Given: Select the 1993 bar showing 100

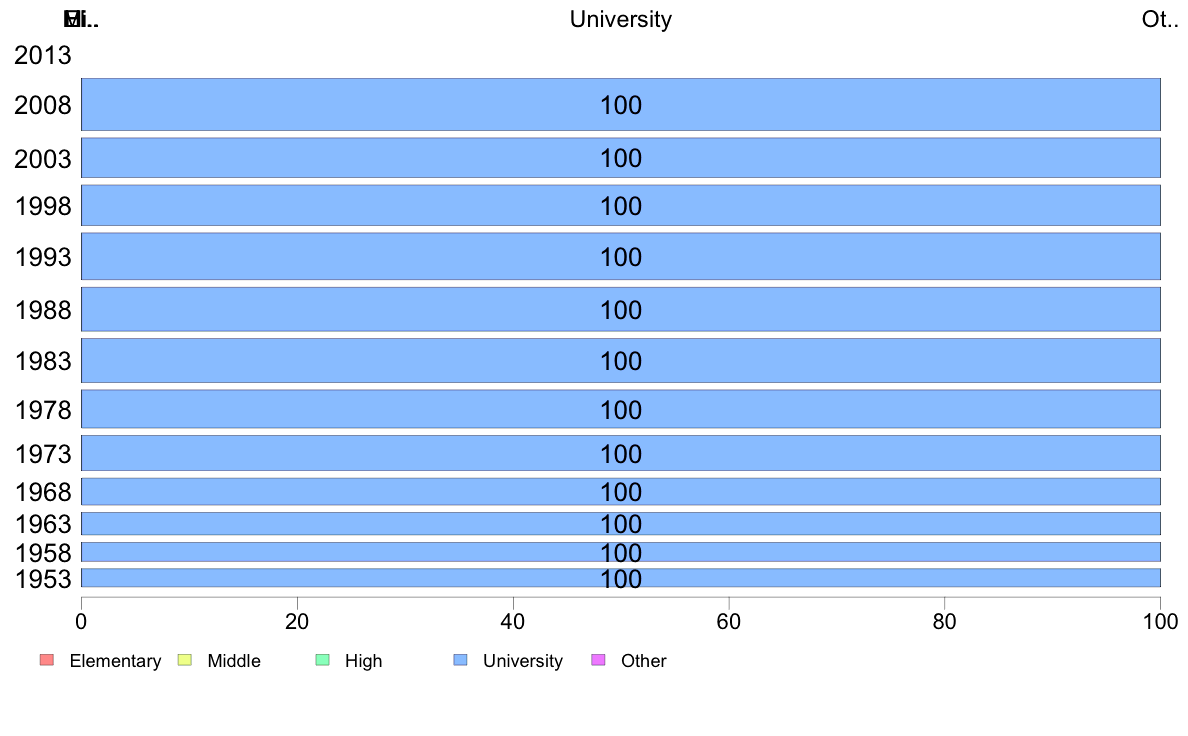Looking at the screenshot, I should click(621, 256).
